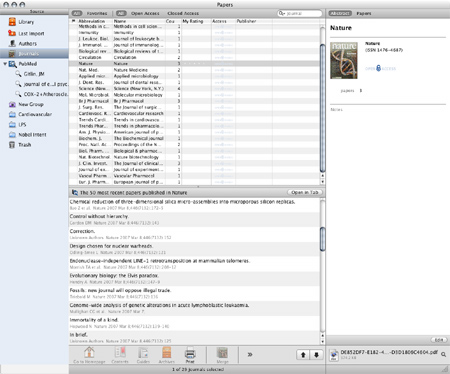The height and width of the screenshot is (374, 450).
Task: Click the Open Access lock icon
Action: [378, 68]
